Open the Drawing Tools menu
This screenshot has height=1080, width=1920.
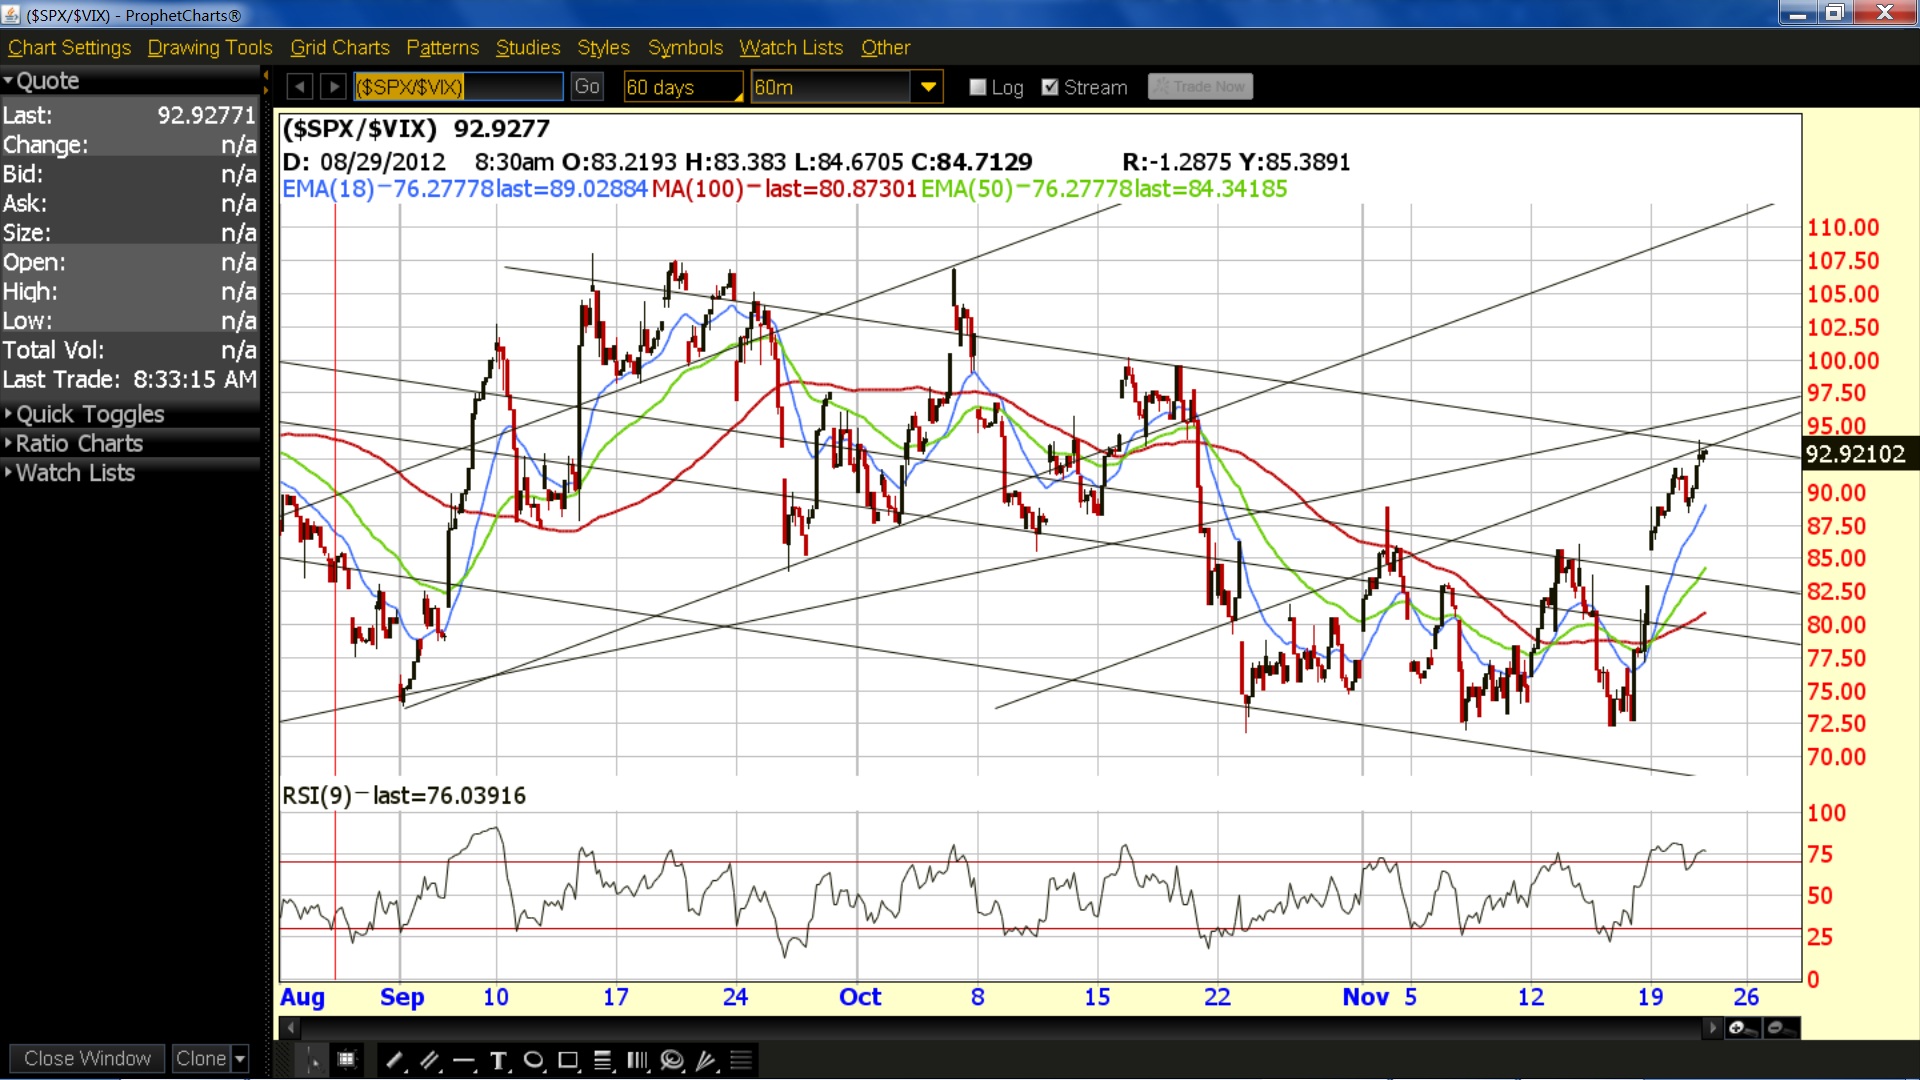tap(210, 47)
